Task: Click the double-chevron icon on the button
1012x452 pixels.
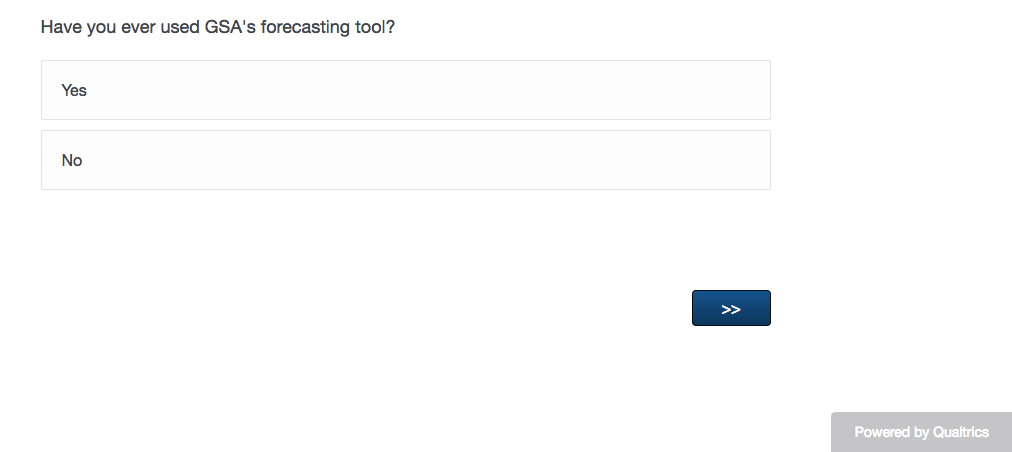Action: pos(731,309)
